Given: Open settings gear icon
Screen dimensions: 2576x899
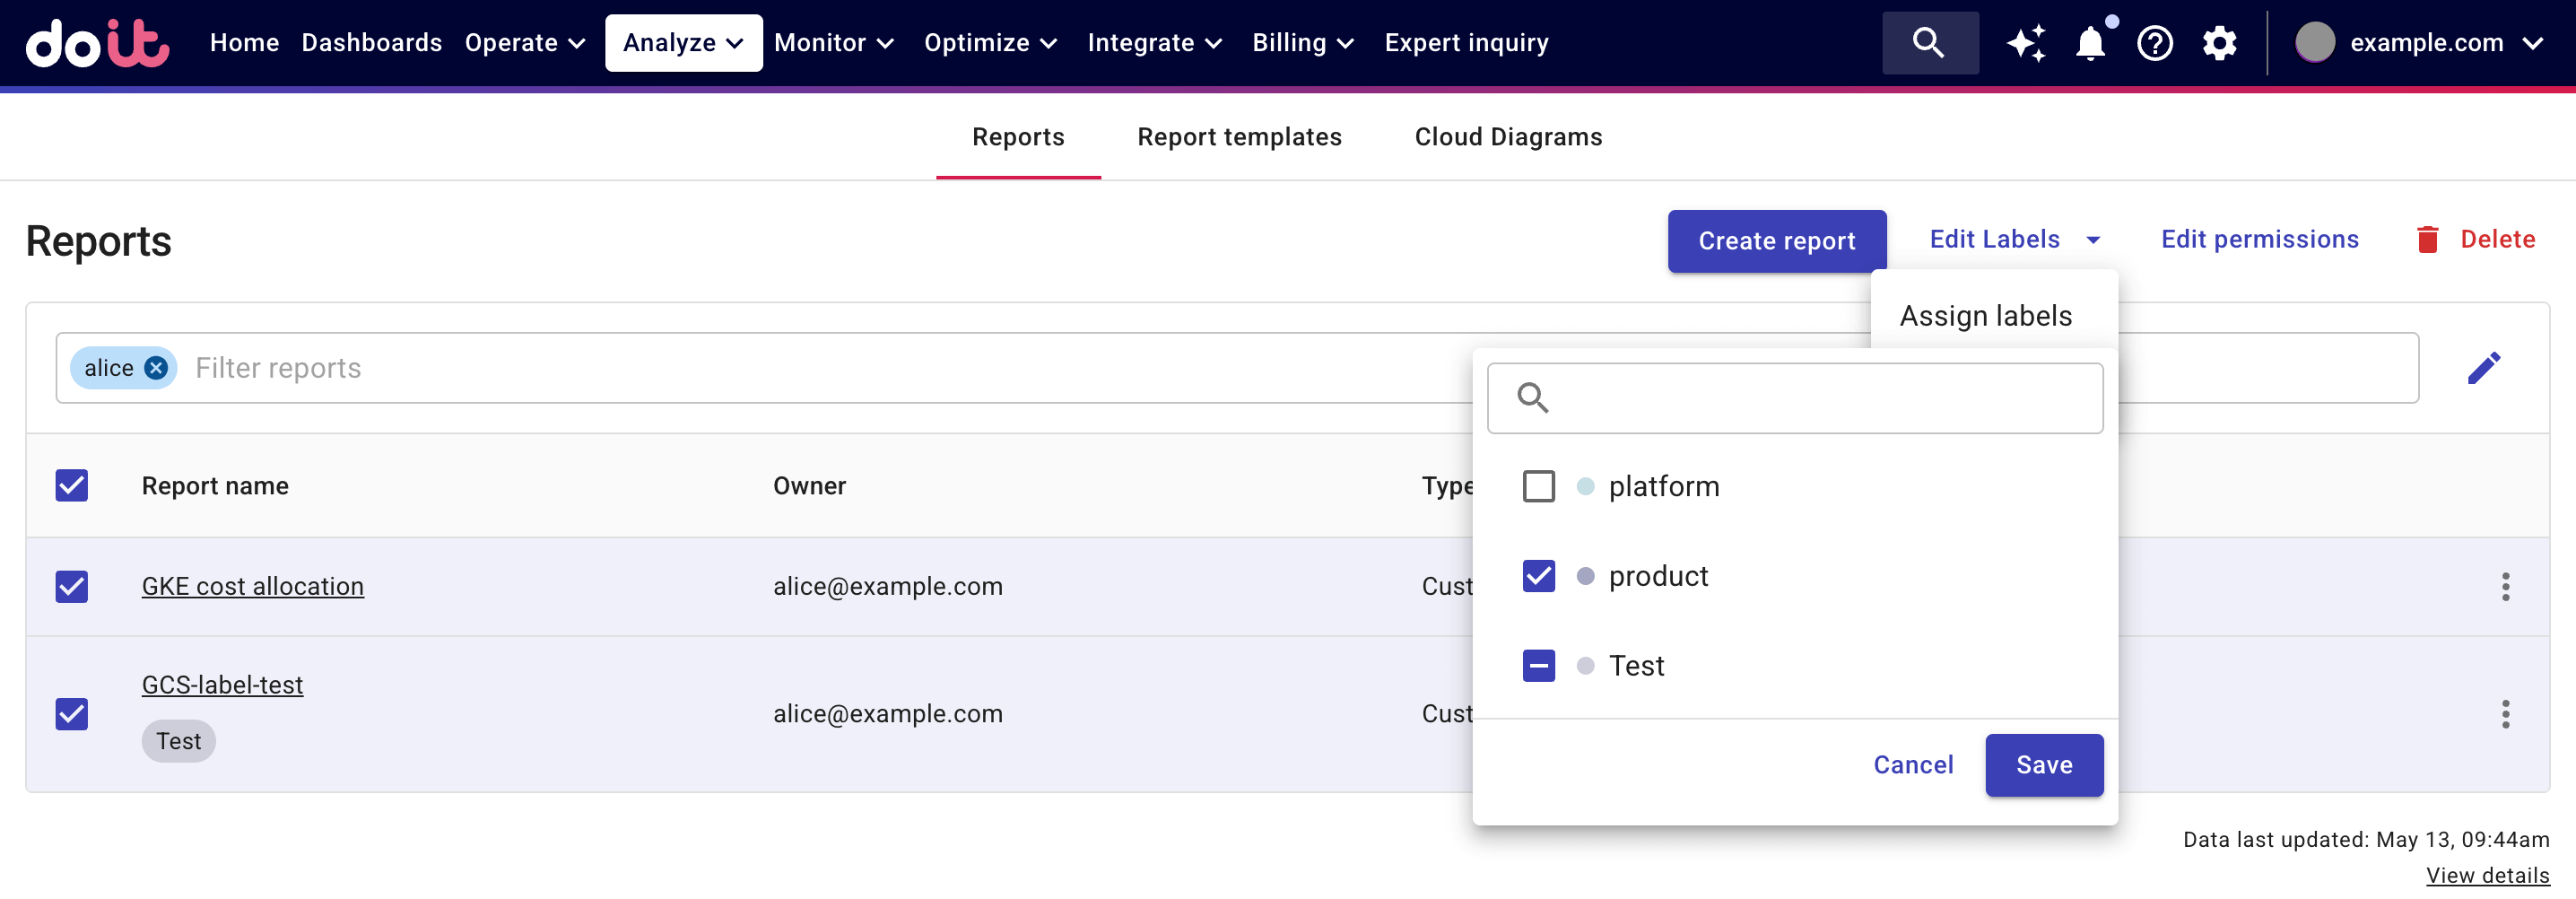Looking at the screenshot, I should pyautogui.click(x=2219, y=43).
